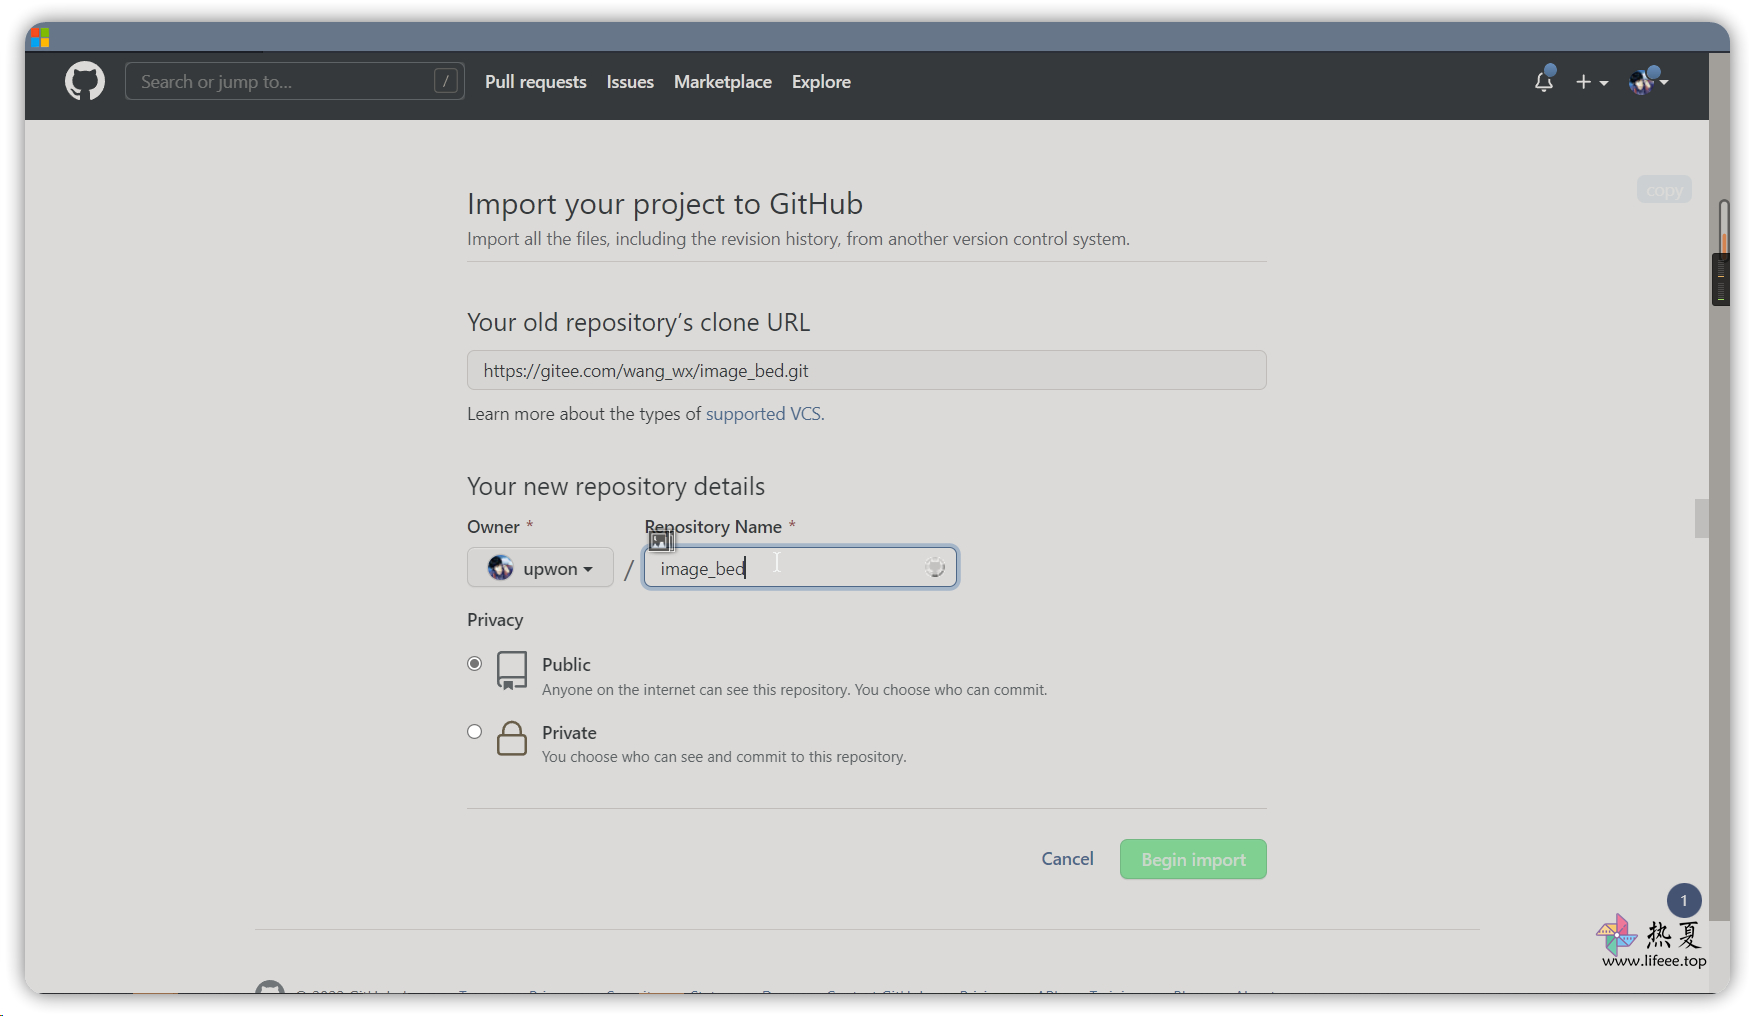The width and height of the screenshot is (1749, 1016).
Task: Open GitHub home via Octocat logo
Action: [x=85, y=81]
